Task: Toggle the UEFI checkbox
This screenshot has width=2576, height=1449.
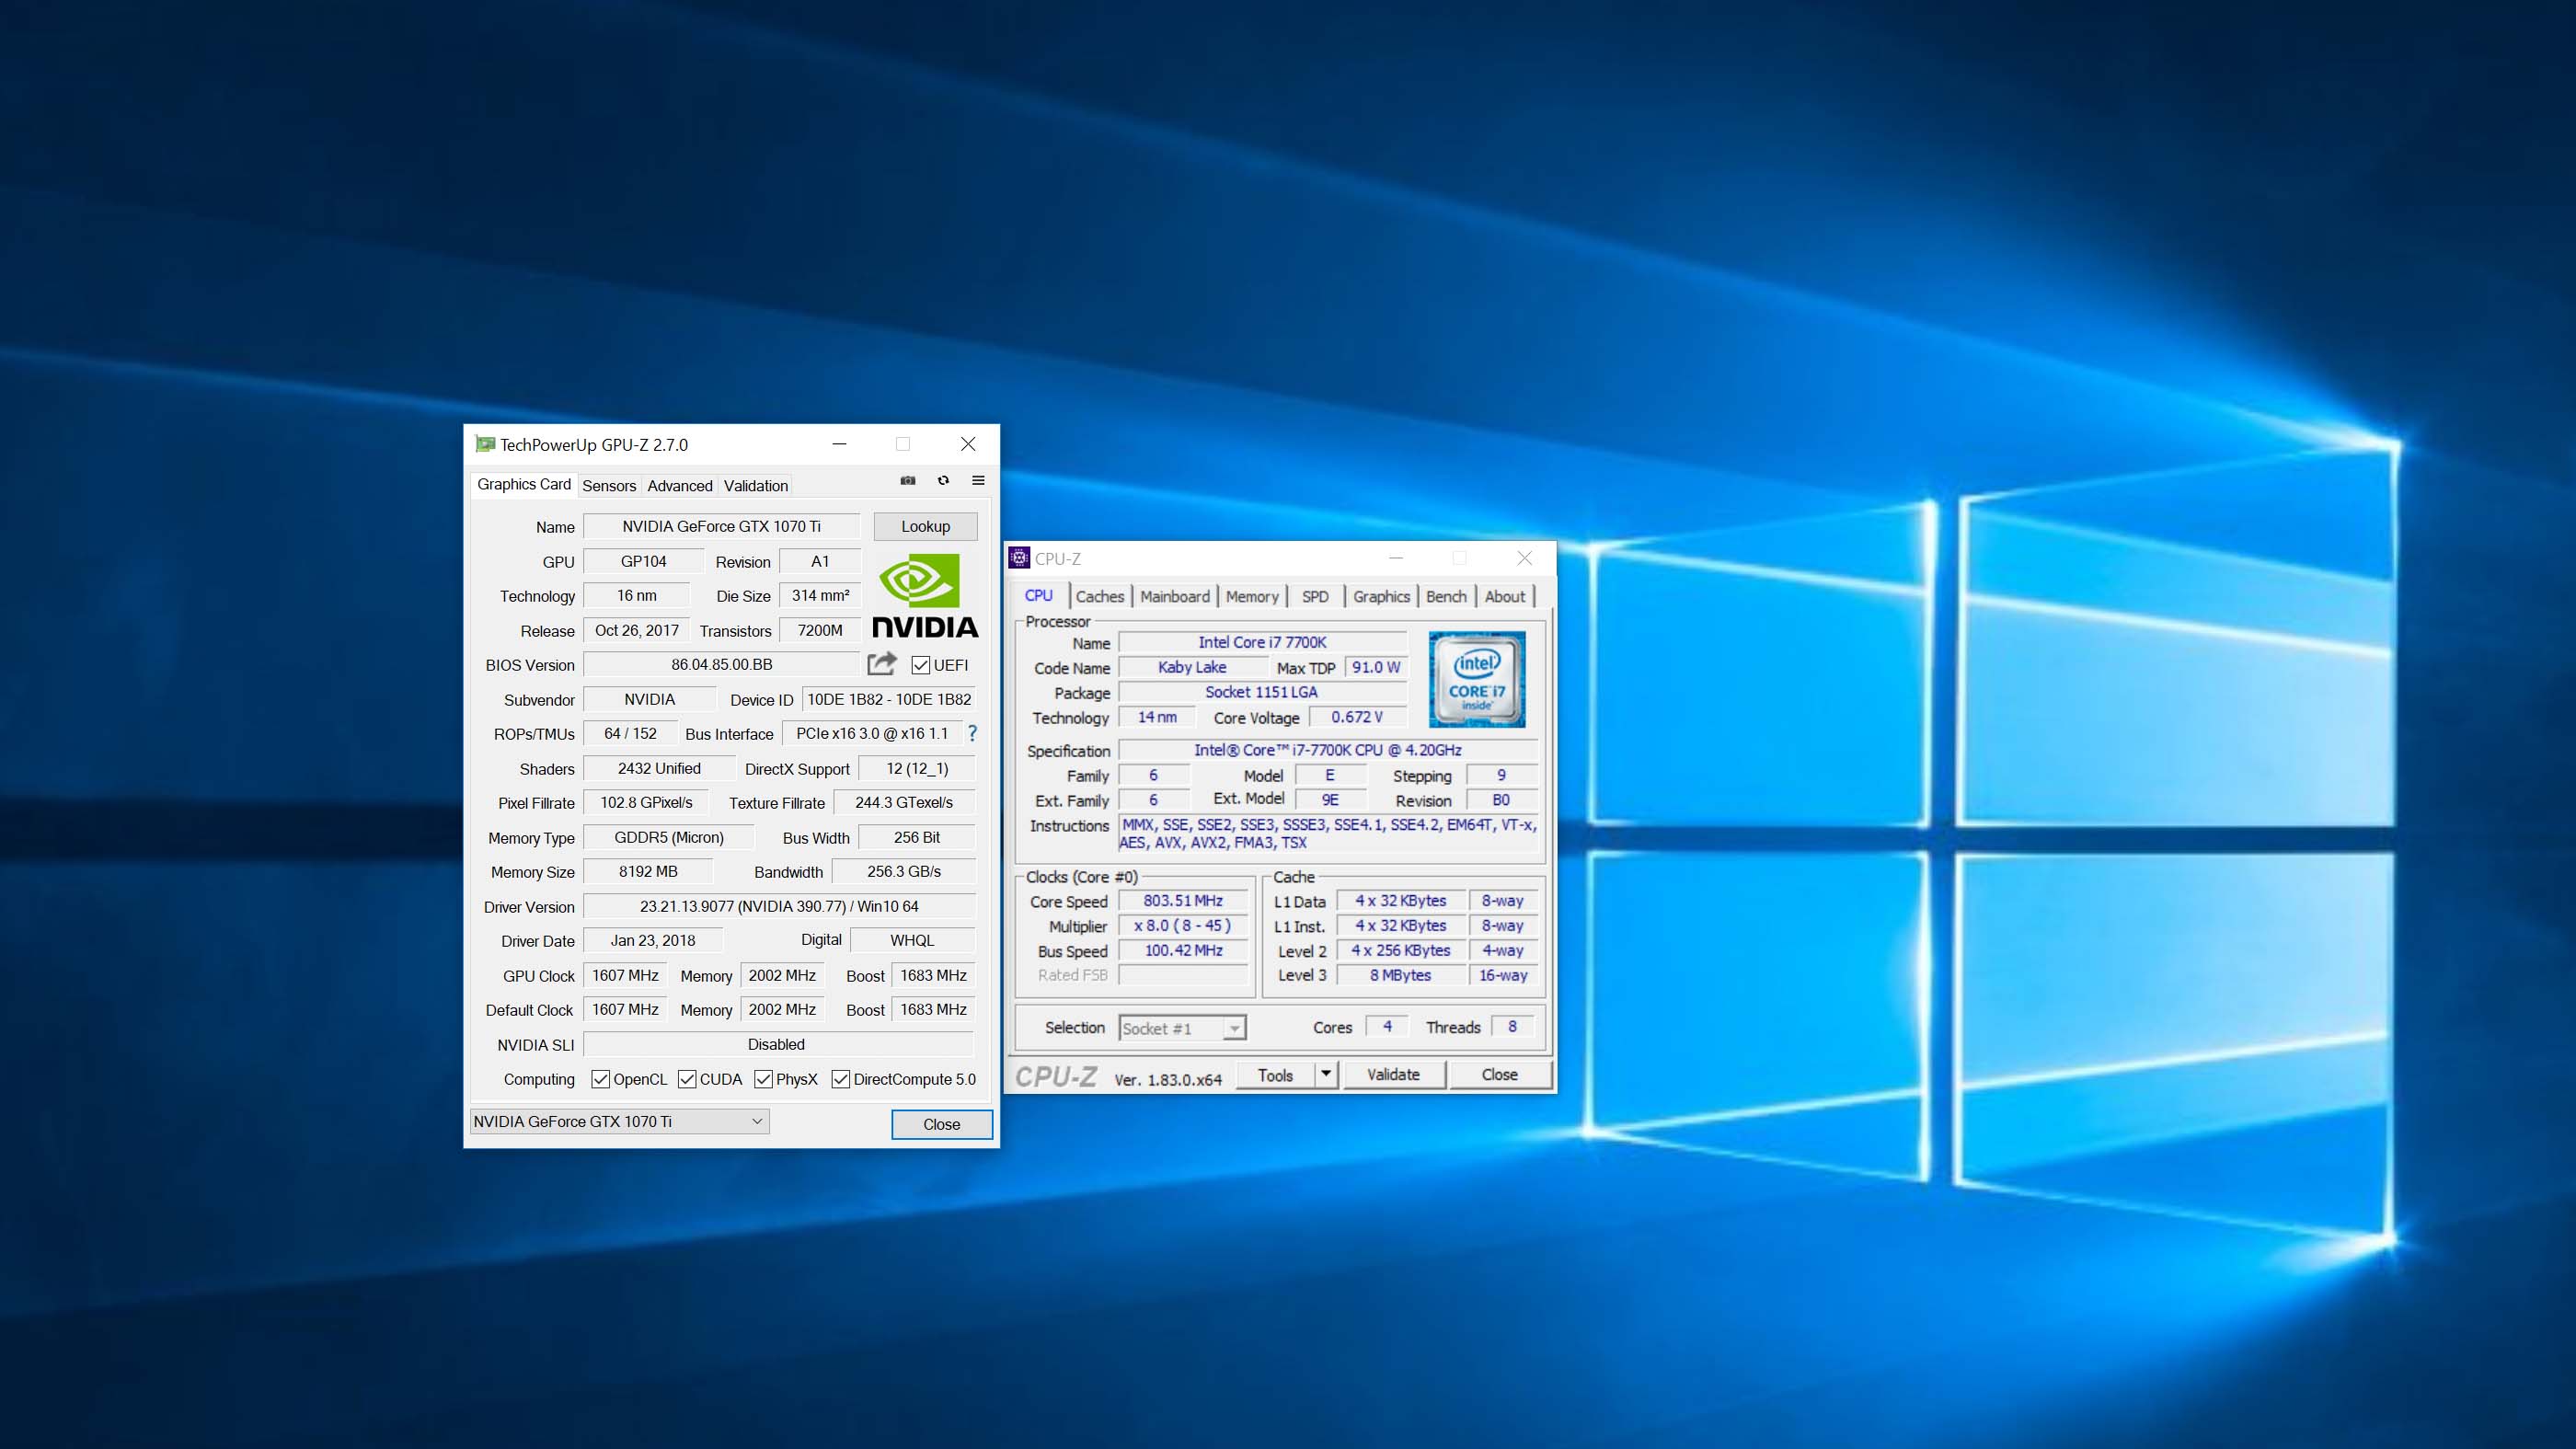Action: point(921,666)
